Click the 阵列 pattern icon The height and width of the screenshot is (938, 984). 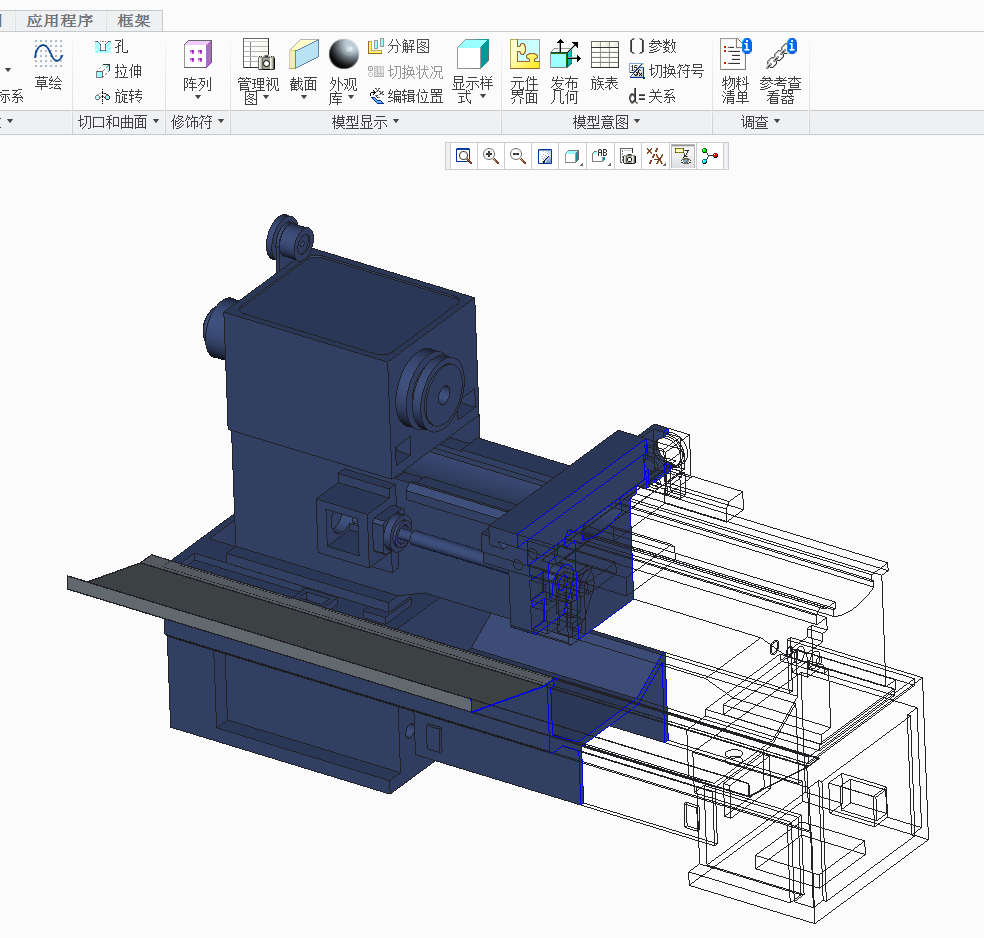click(197, 55)
